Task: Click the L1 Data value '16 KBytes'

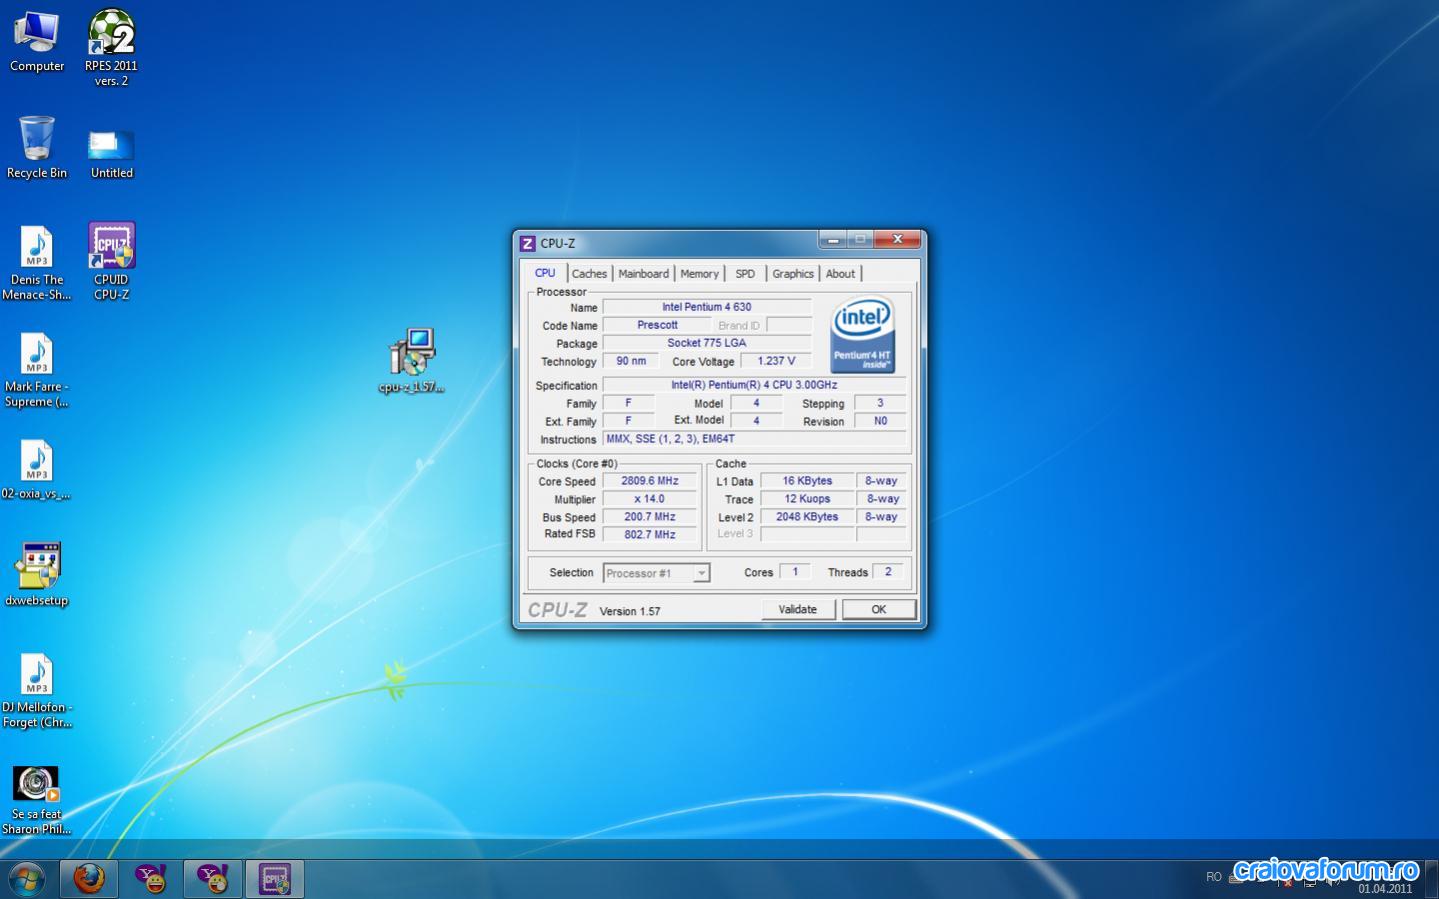Action: 807,481
